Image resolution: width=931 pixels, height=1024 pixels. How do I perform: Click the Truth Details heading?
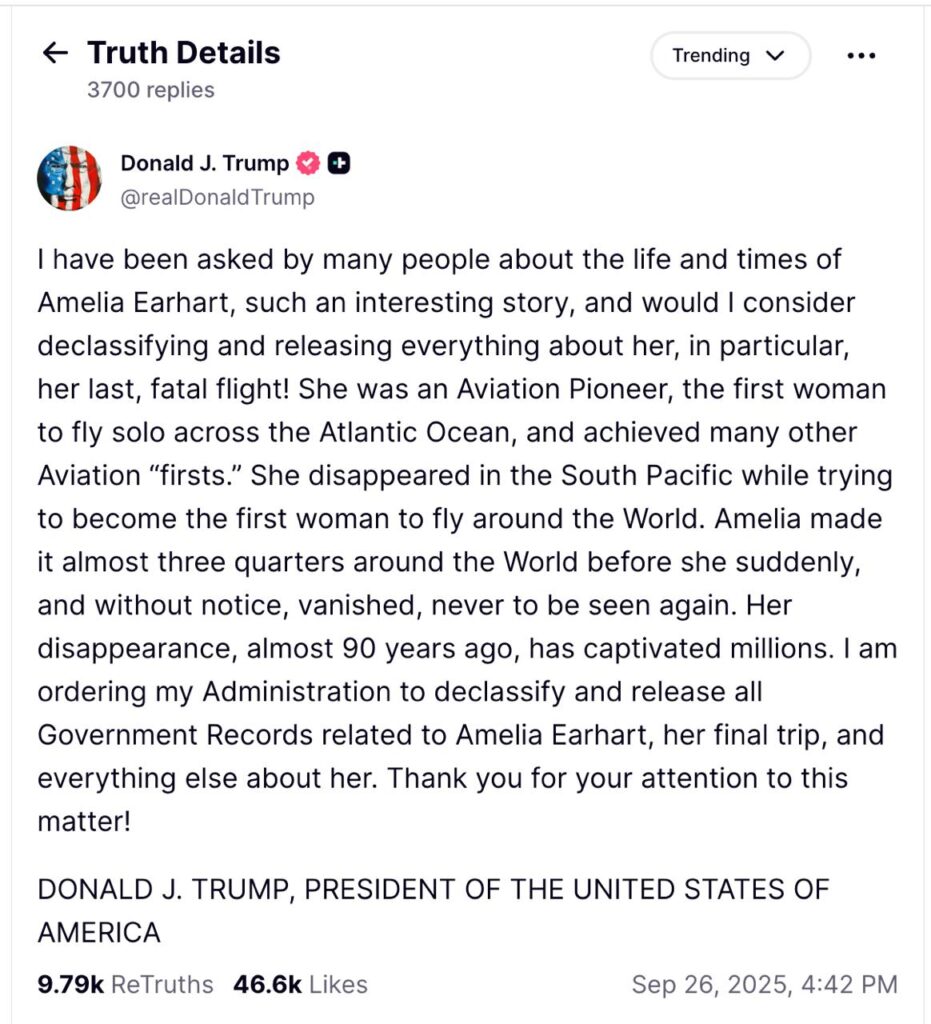coord(183,53)
